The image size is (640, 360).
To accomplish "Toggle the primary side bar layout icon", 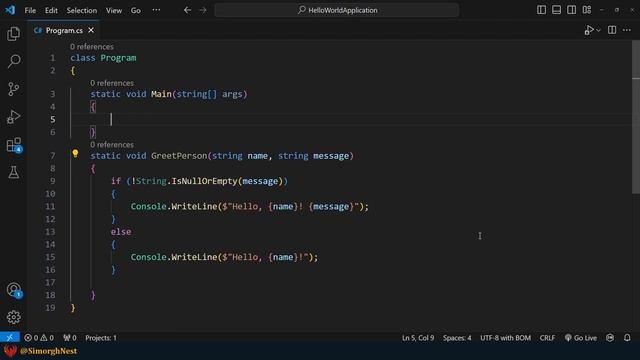I will (541, 10).
